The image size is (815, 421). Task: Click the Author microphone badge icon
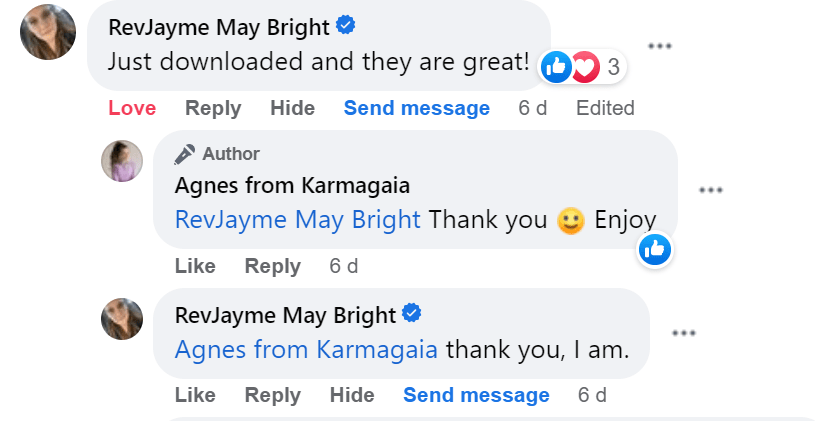tap(185, 154)
